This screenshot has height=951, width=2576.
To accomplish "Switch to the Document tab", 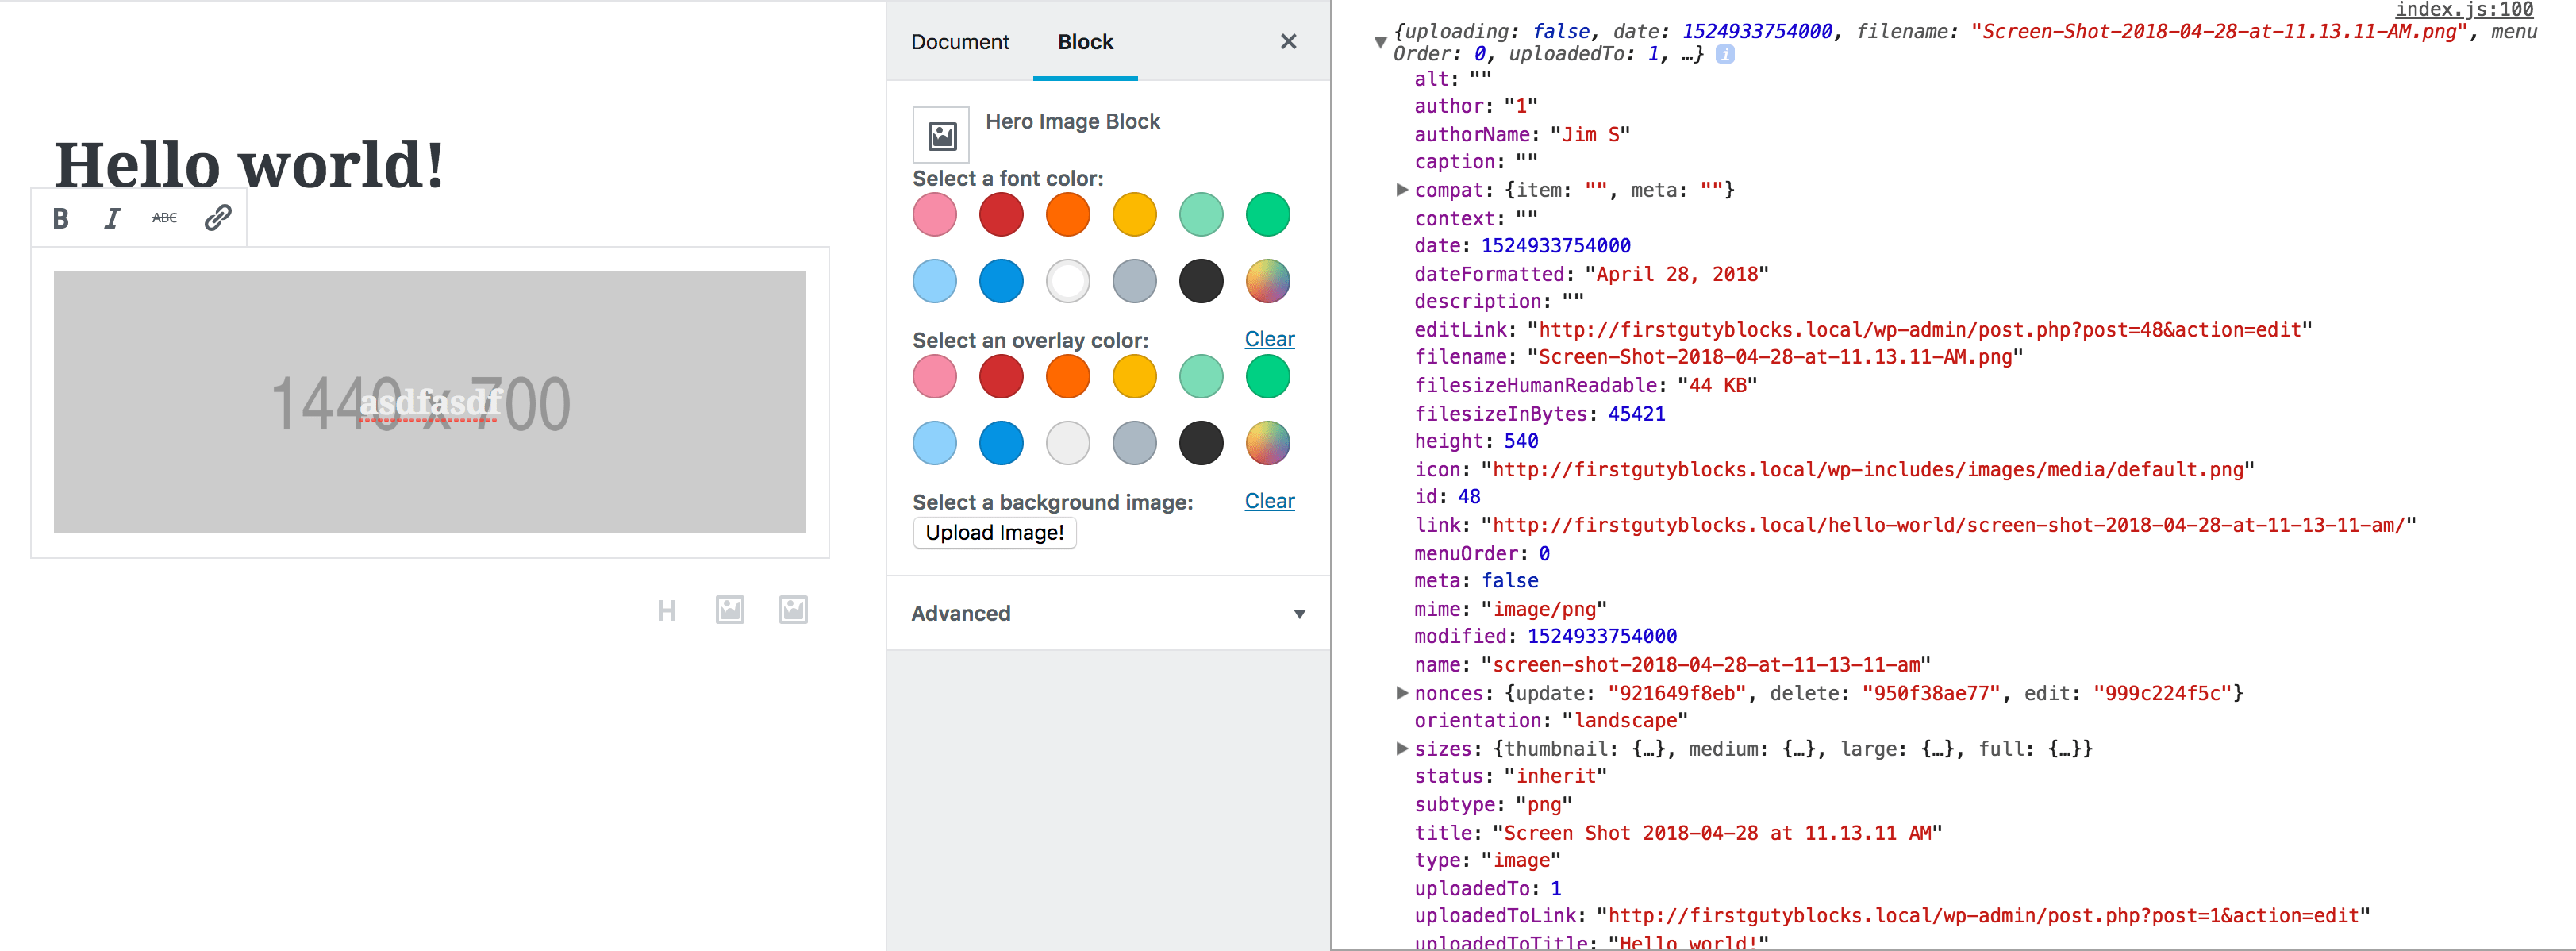I will (960, 42).
